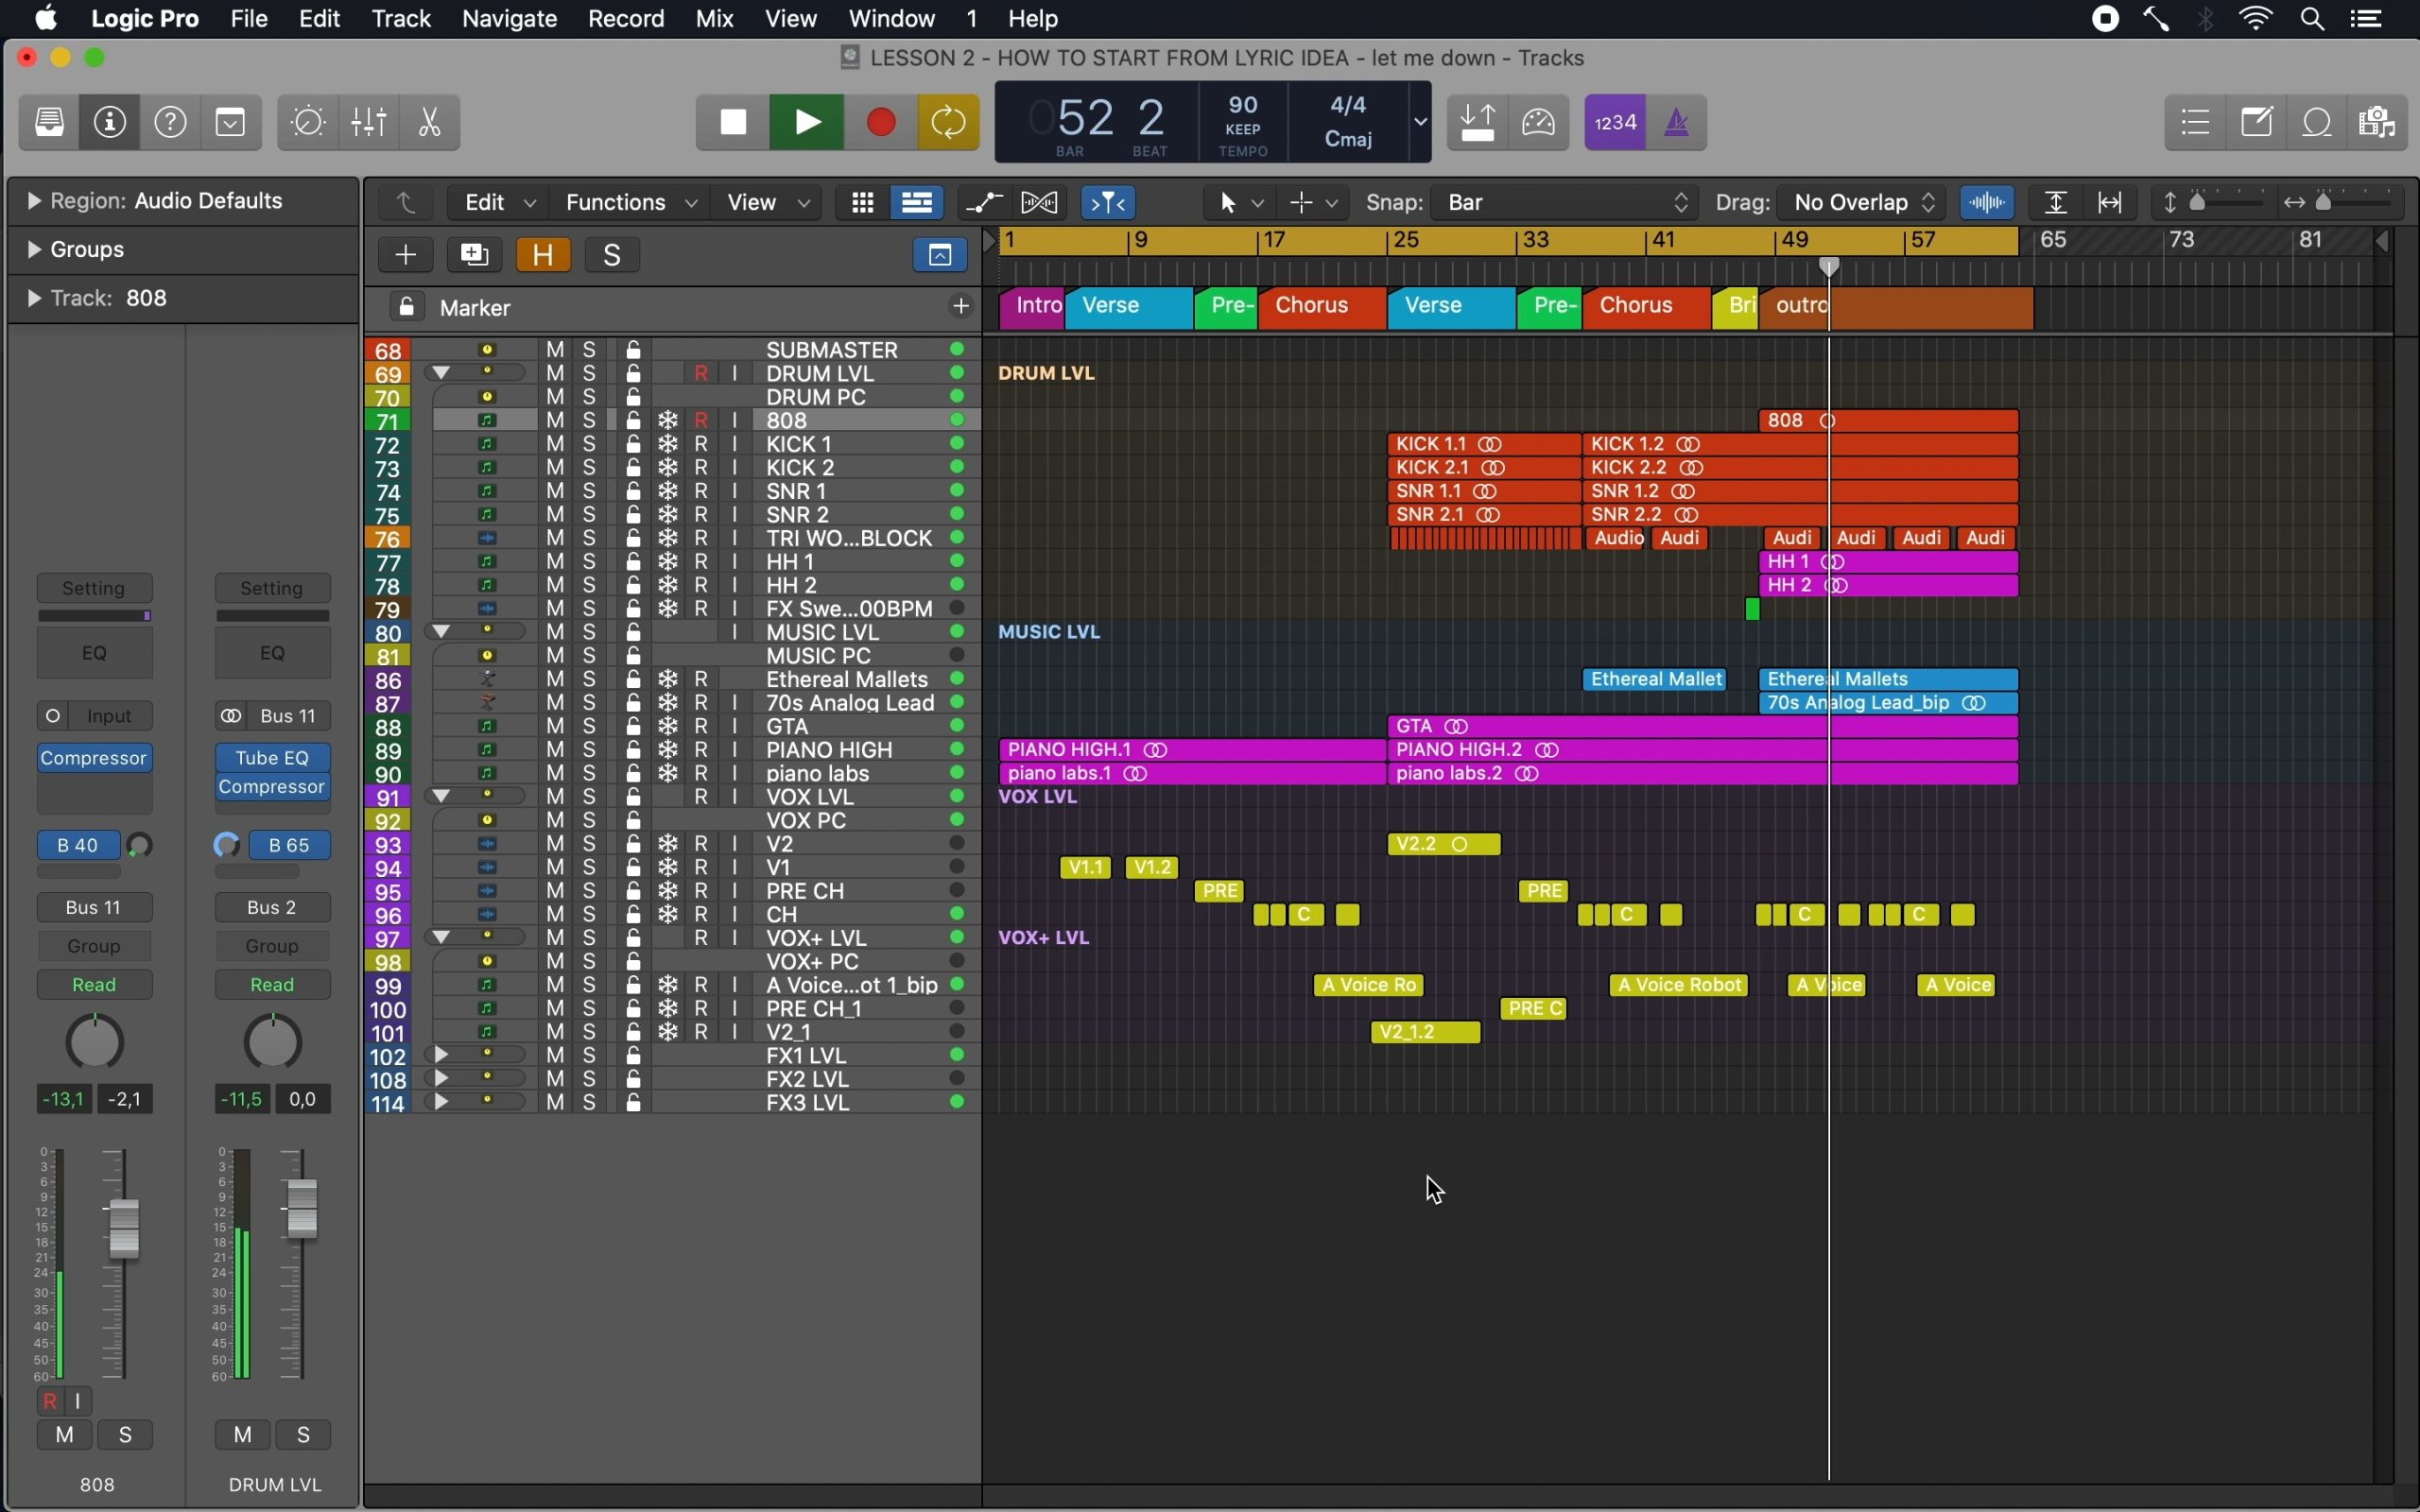Screen dimensions: 2420x1512
Task: Open the Mix menu
Action: pos(714,19)
